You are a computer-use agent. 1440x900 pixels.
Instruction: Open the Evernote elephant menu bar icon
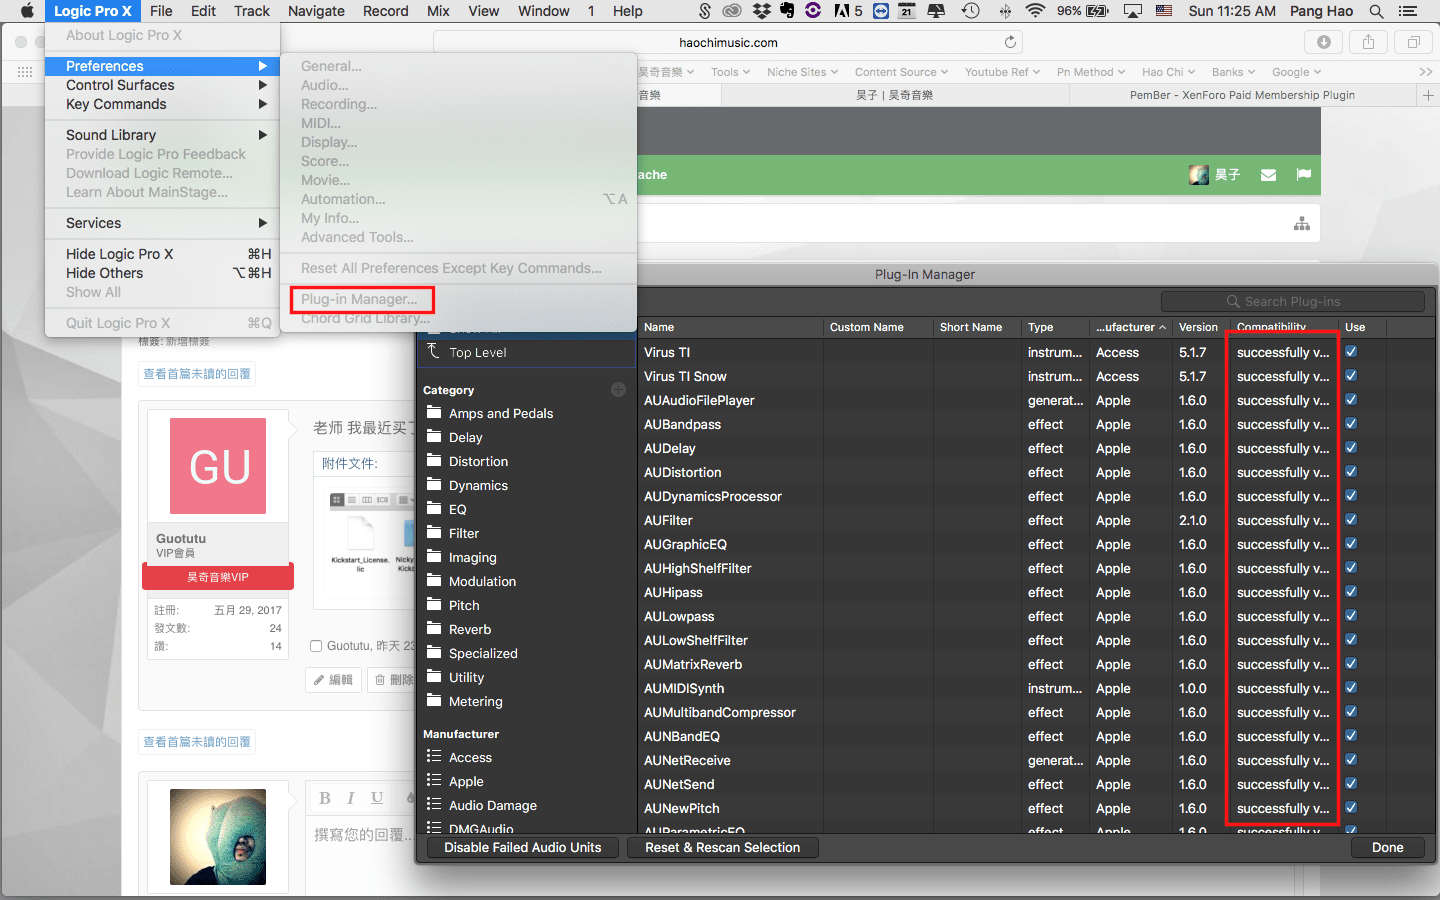pyautogui.click(x=787, y=11)
